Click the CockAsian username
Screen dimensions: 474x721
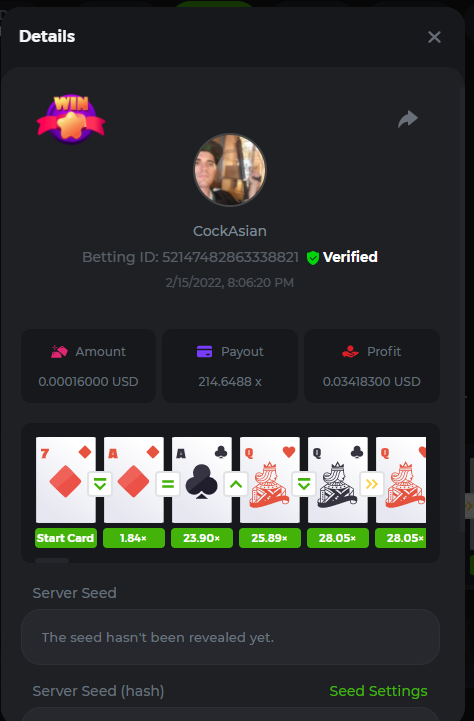click(229, 231)
